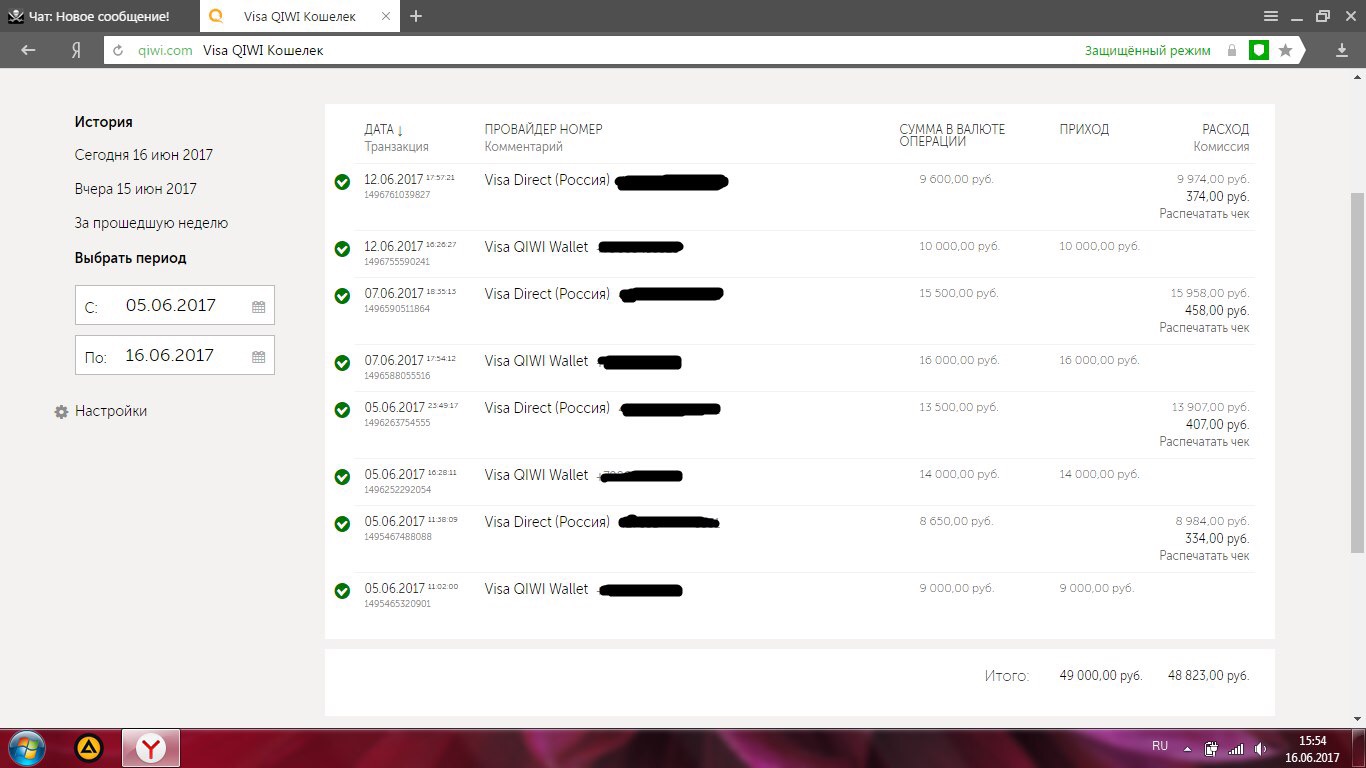The image size is (1366, 768).
Task: Open the Windows Start button
Action: pos(27,747)
